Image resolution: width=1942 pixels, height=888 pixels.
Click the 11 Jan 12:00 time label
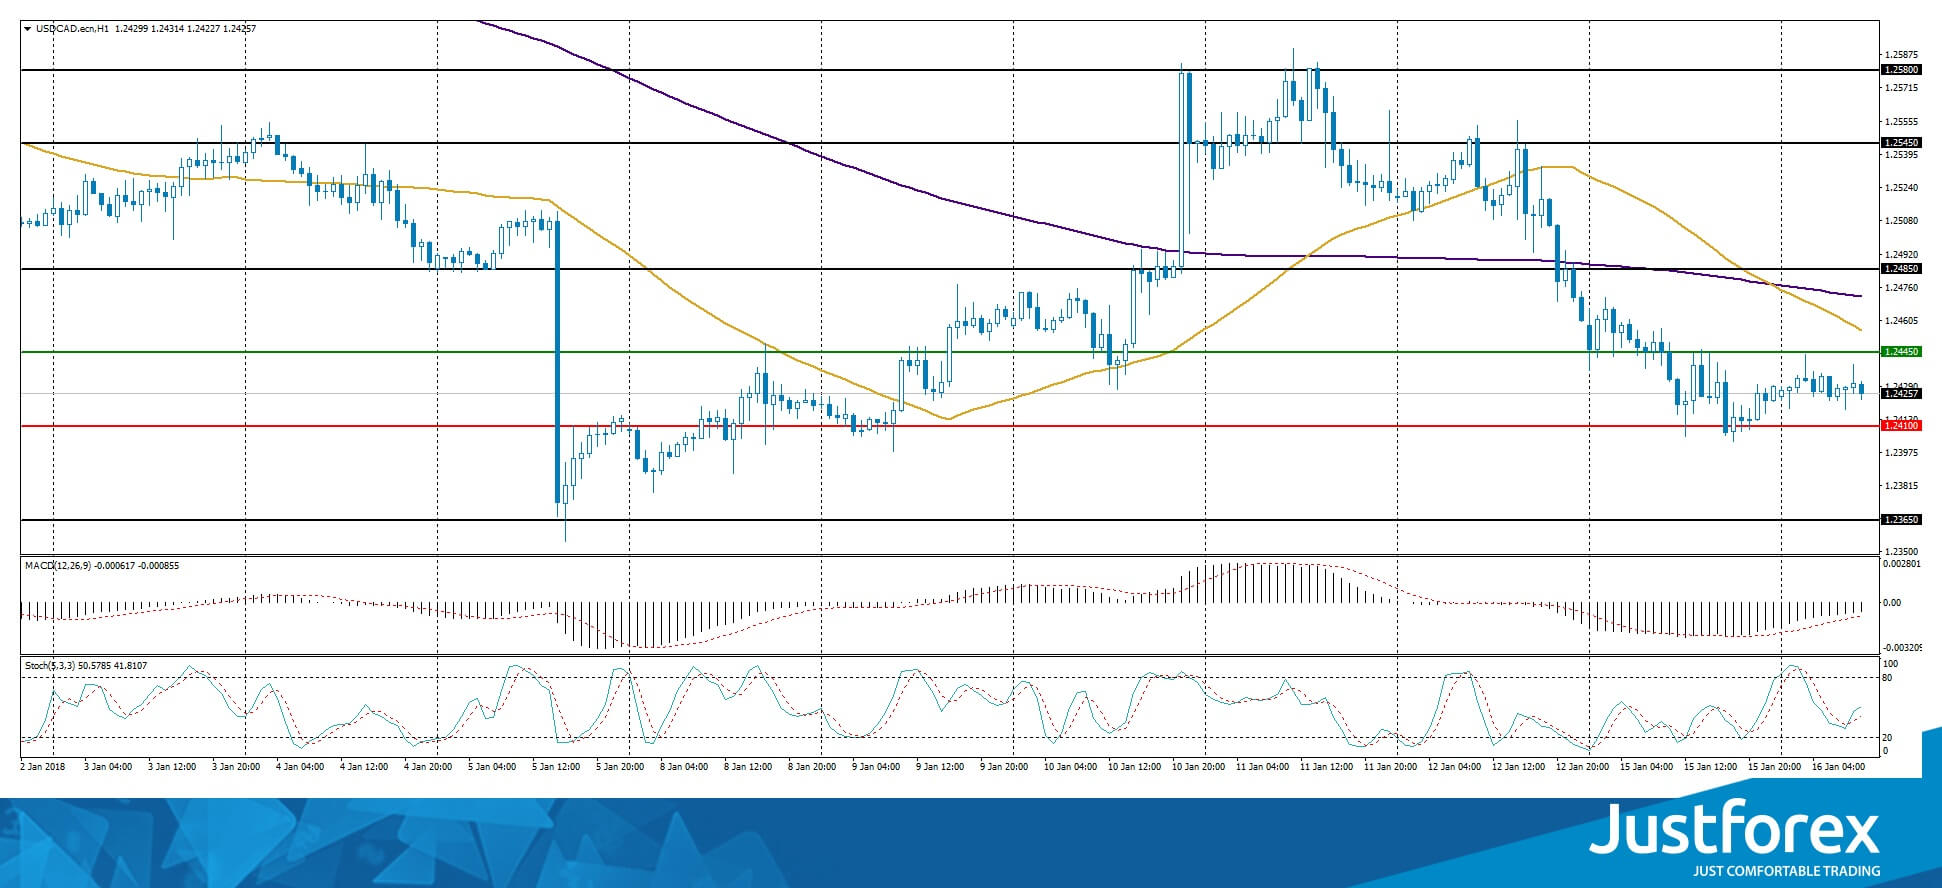pyautogui.click(x=1326, y=767)
